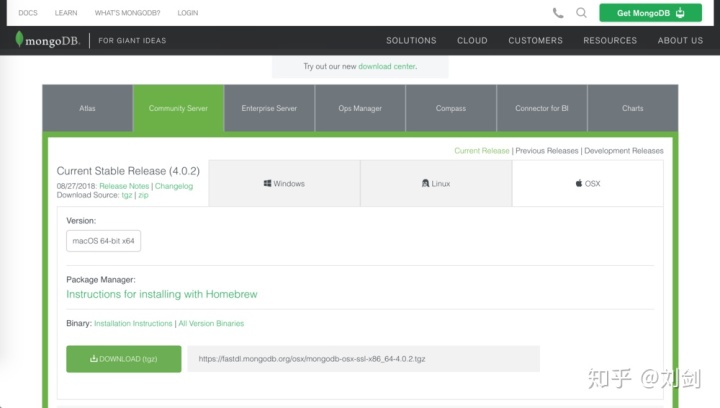Click the MongoDB leaf logo

(19, 39)
